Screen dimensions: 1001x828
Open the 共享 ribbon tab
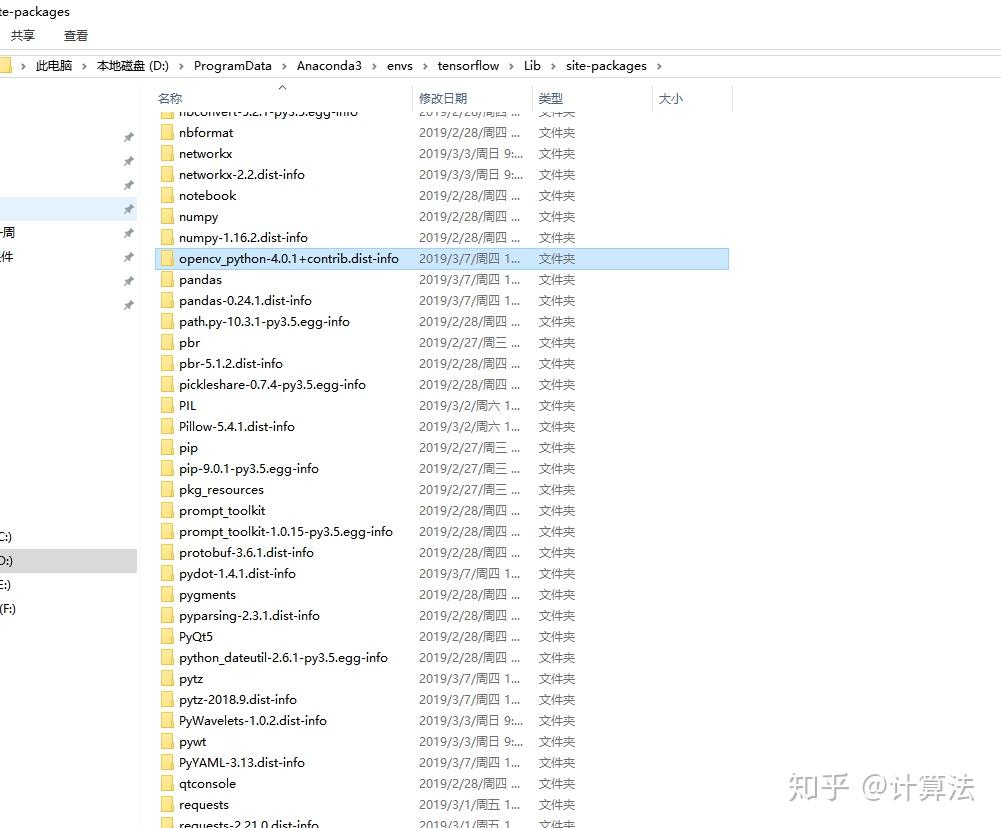click(23, 36)
